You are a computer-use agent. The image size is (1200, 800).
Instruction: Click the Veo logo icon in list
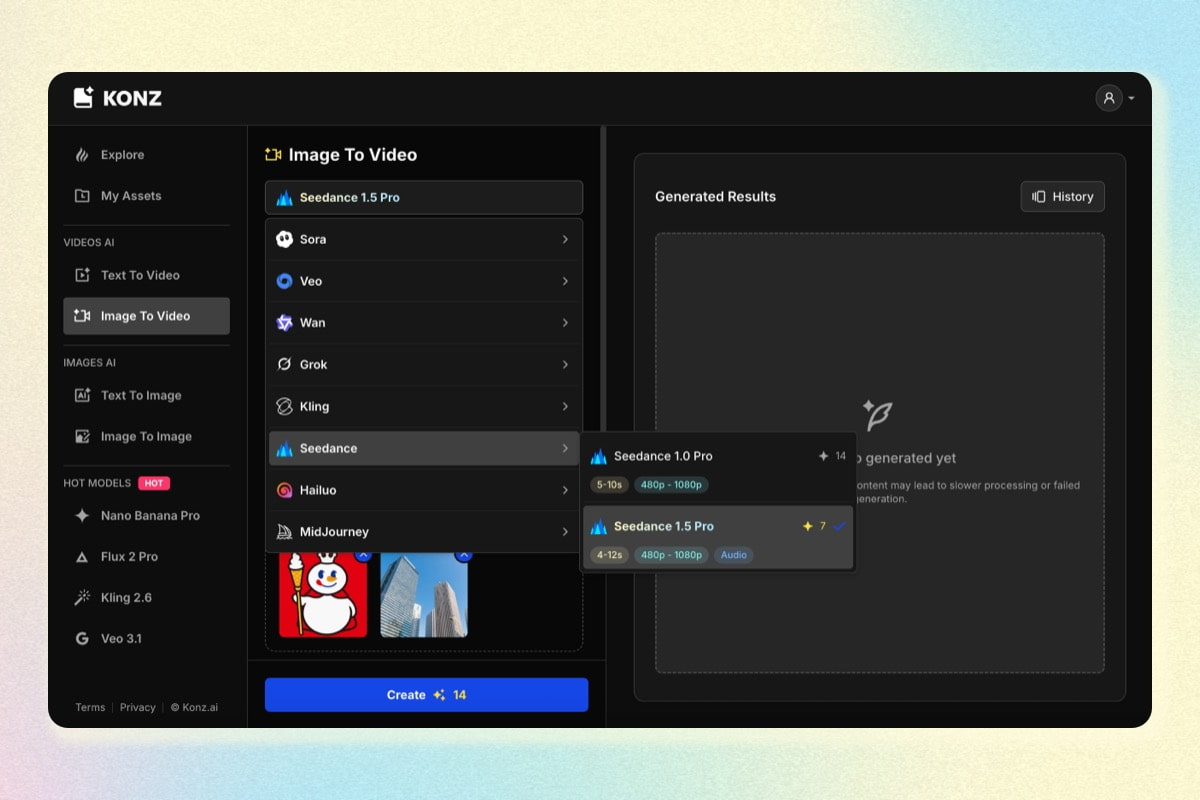point(284,281)
